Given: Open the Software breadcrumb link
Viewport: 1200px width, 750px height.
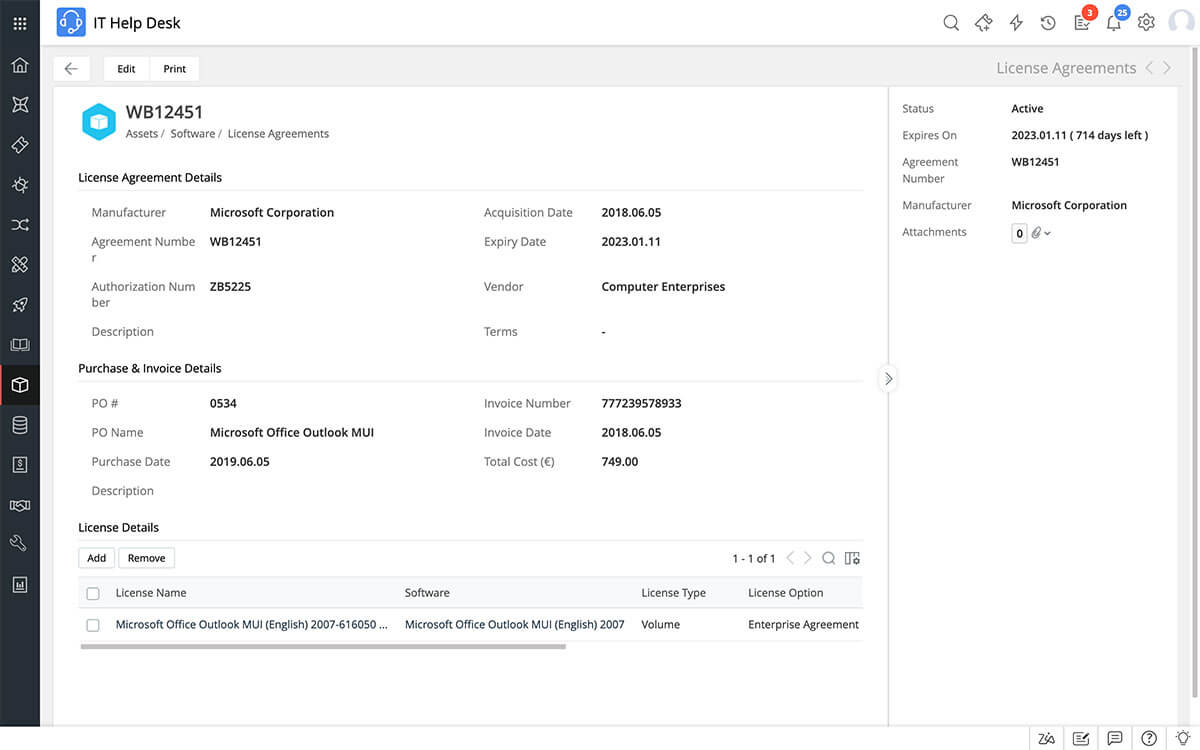Looking at the screenshot, I should (x=193, y=133).
